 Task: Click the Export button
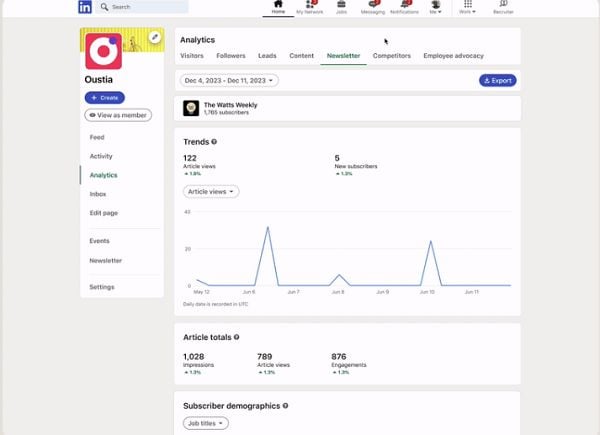pos(497,81)
